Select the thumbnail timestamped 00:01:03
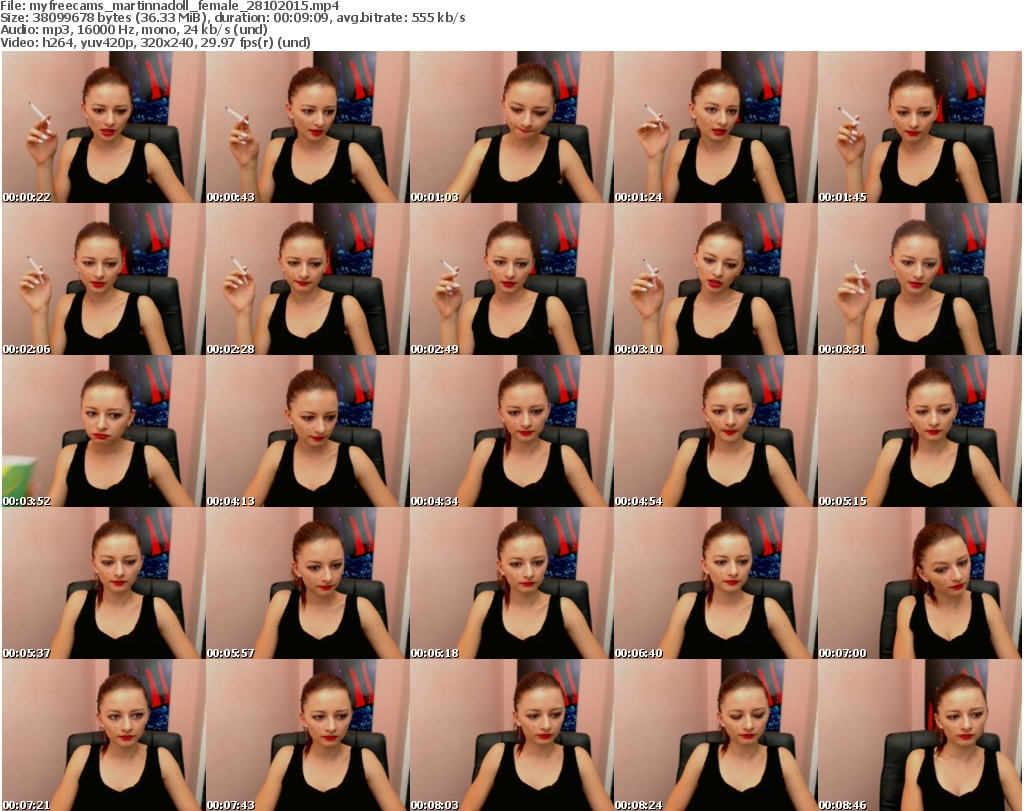 coord(511,127)
